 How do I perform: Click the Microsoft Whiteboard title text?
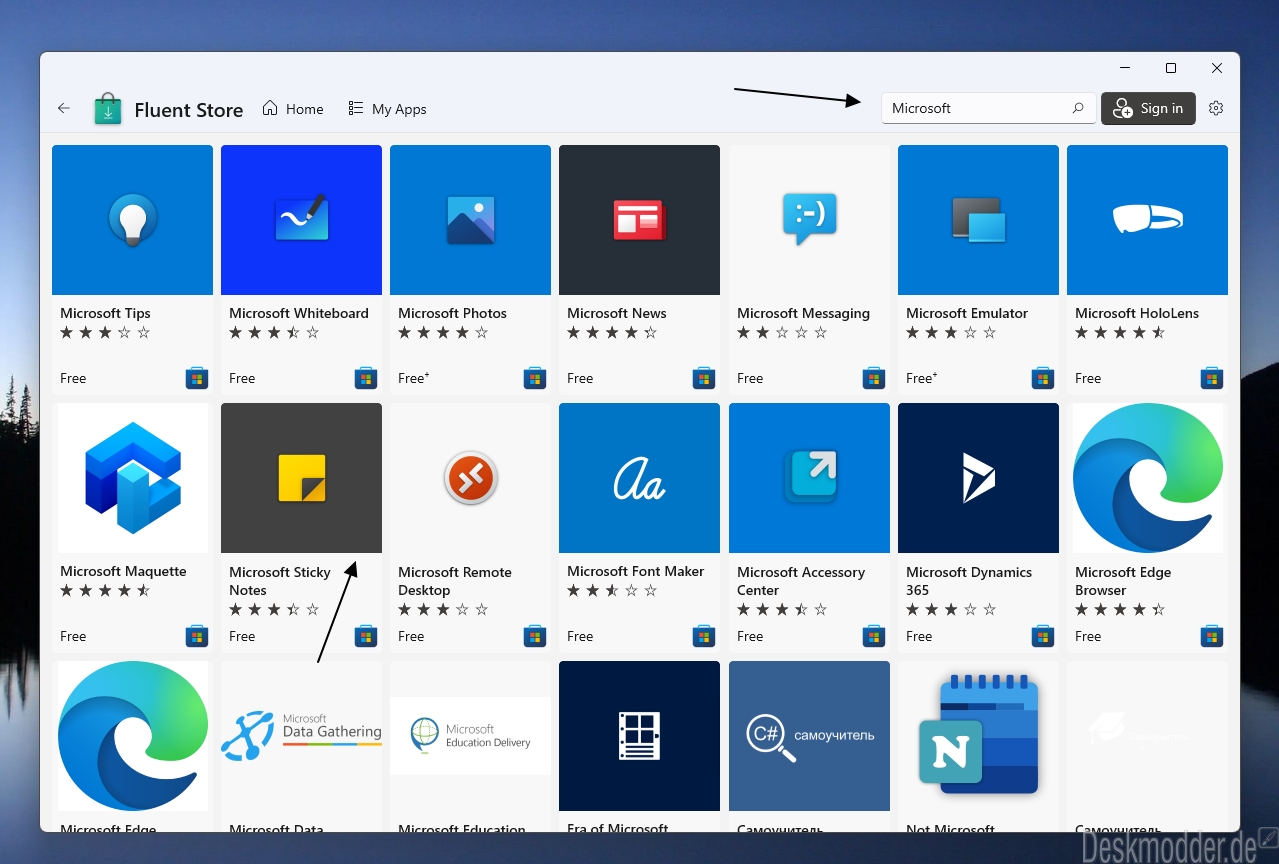[x=299, y=313]
